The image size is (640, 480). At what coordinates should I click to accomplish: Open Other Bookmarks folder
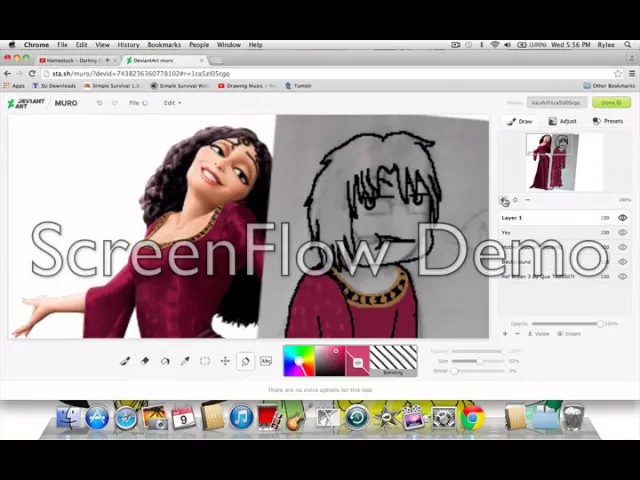click(609, 86)
